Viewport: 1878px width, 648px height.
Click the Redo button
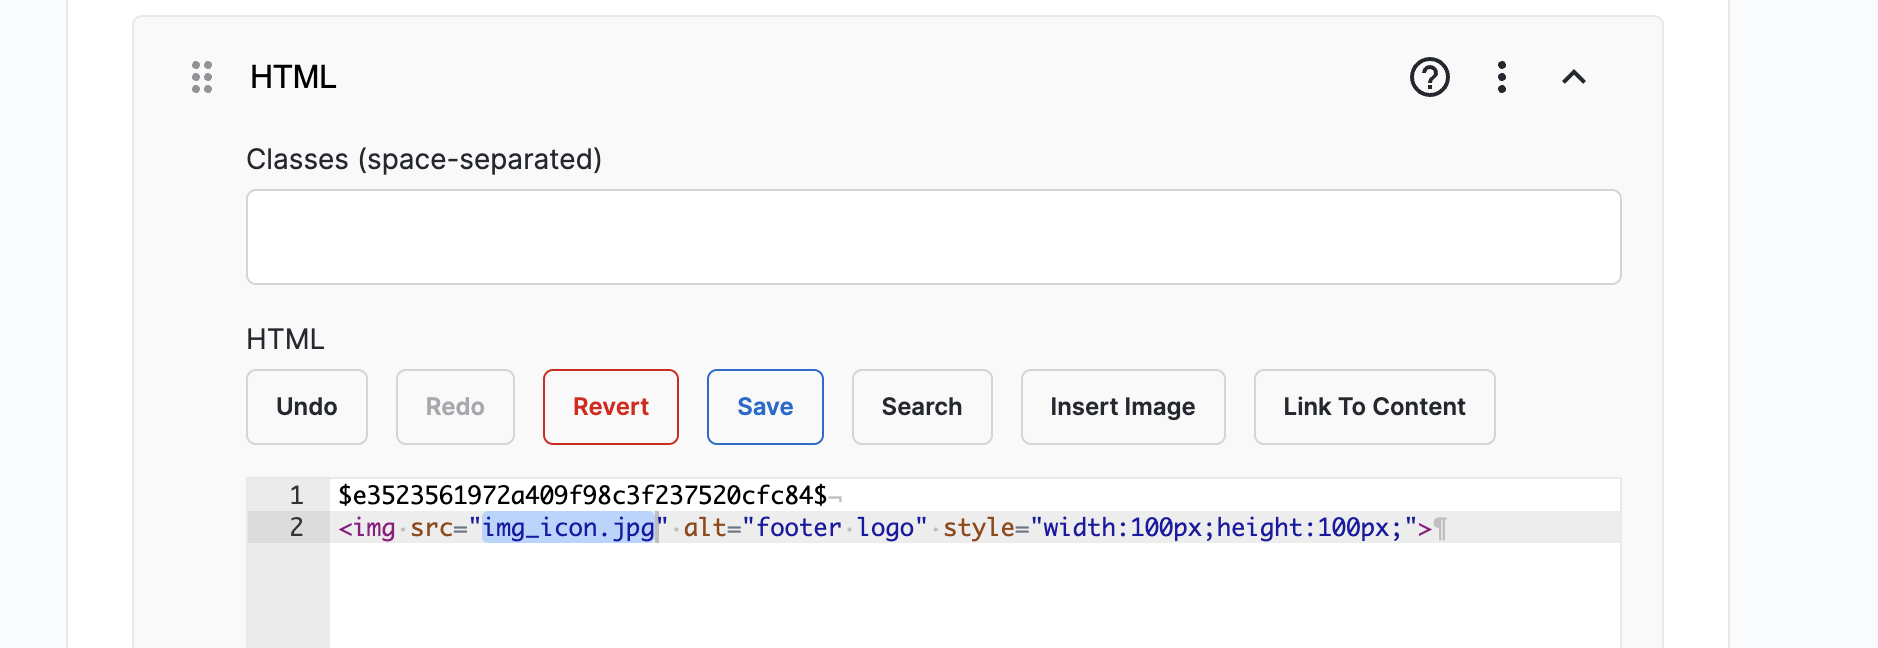pos(455,407)
